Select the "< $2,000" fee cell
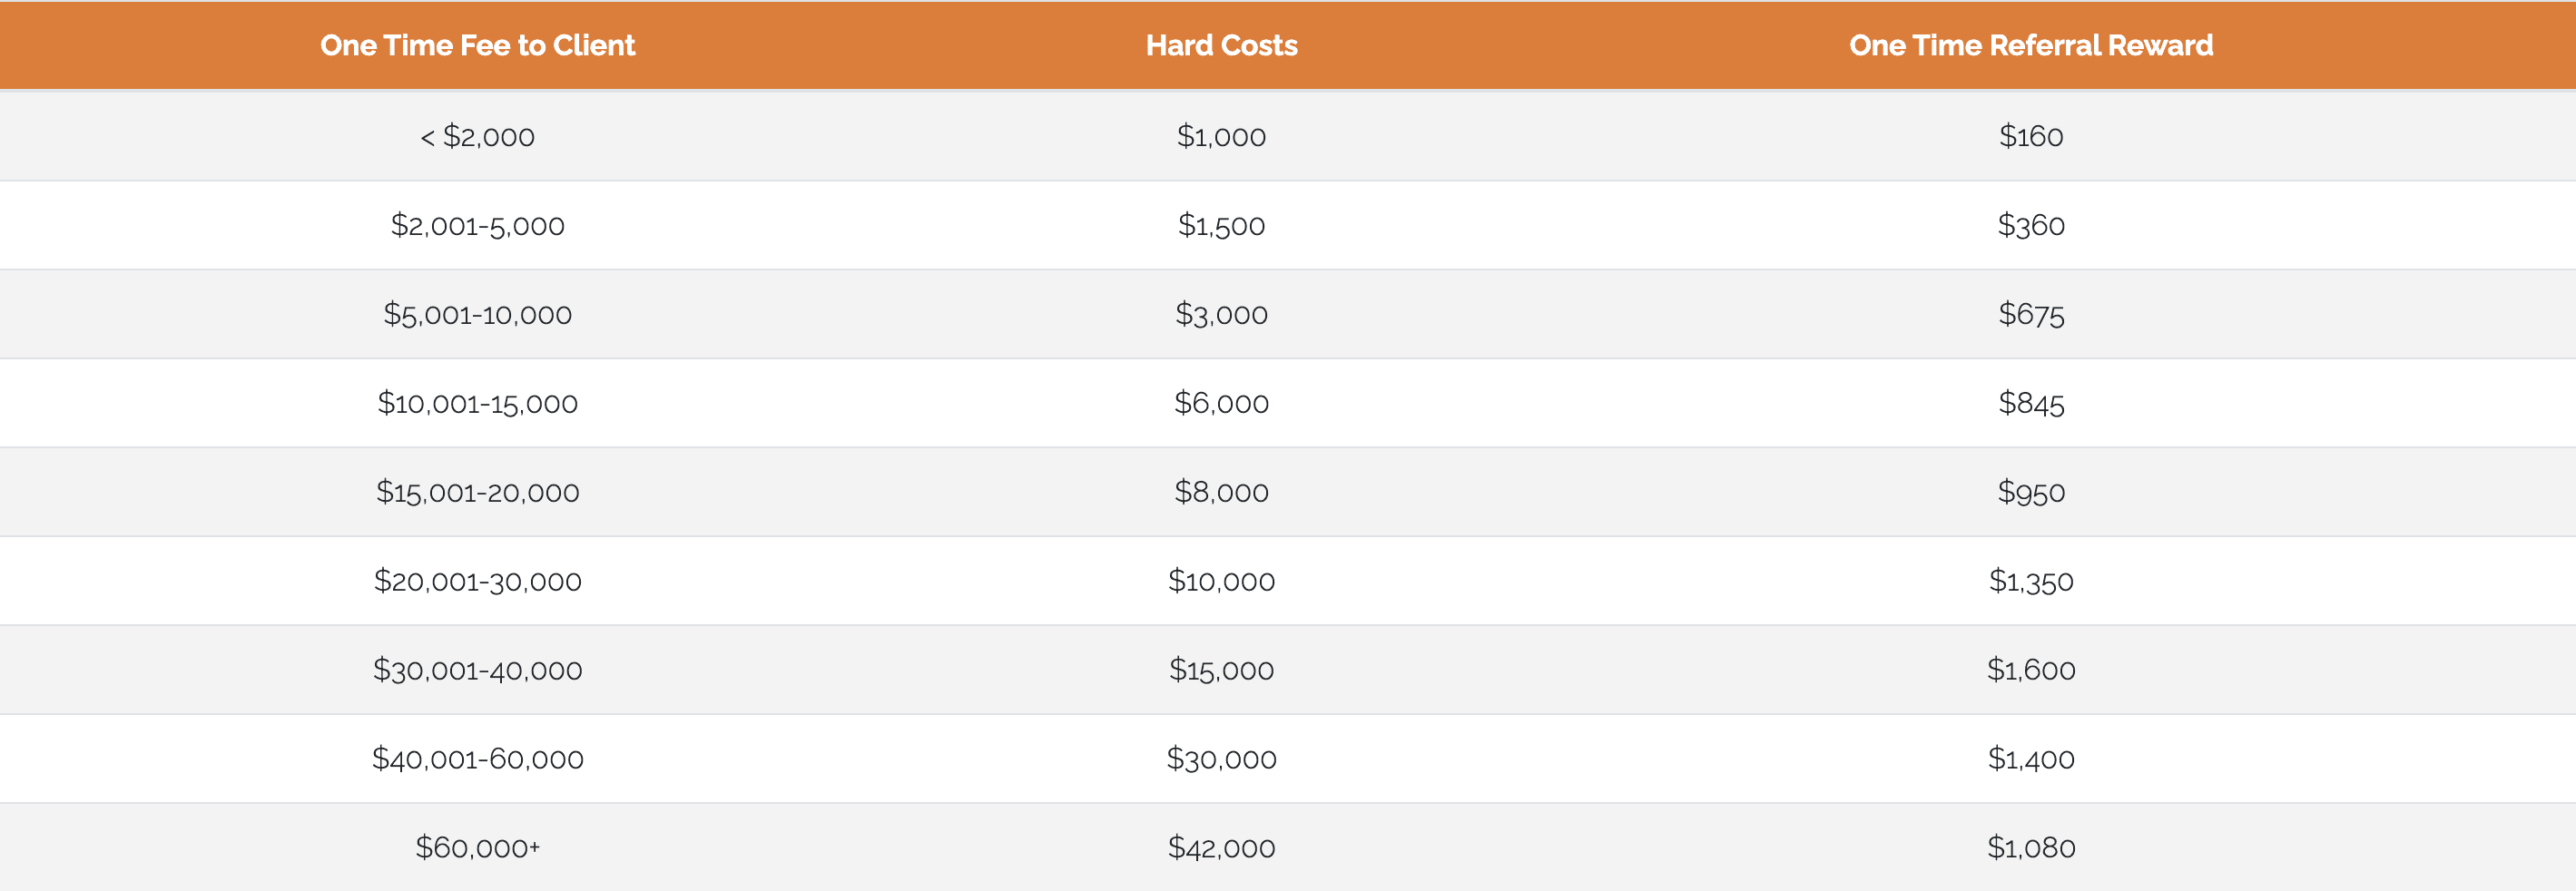This screenshot has height=891, width=2576. pos(477,136)
